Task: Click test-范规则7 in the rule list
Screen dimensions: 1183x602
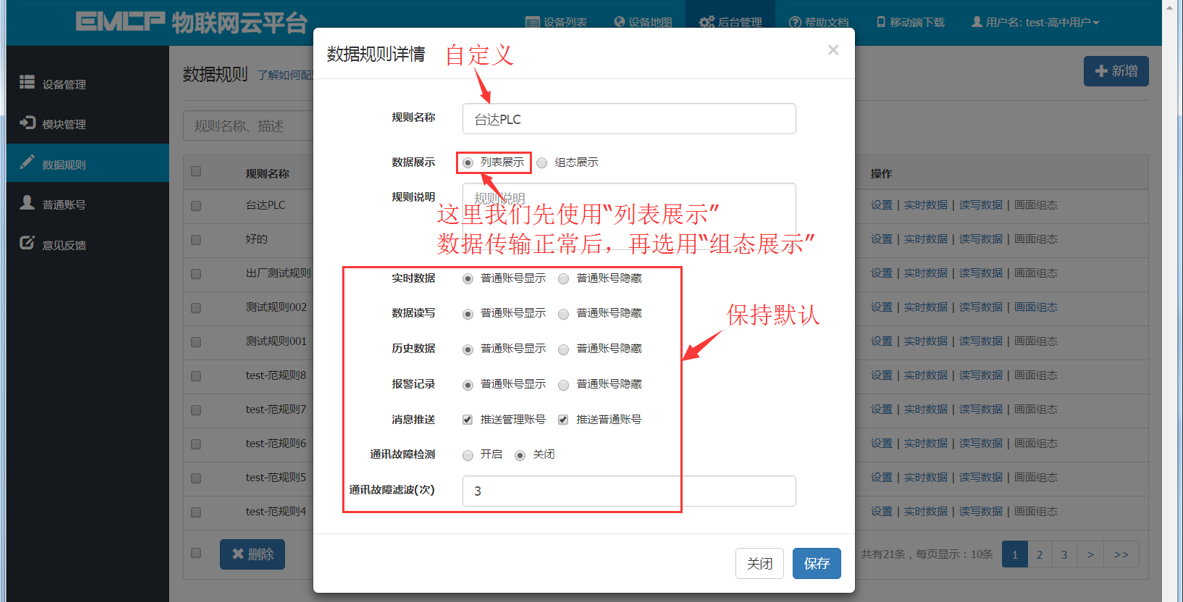Action: (275, 410)
